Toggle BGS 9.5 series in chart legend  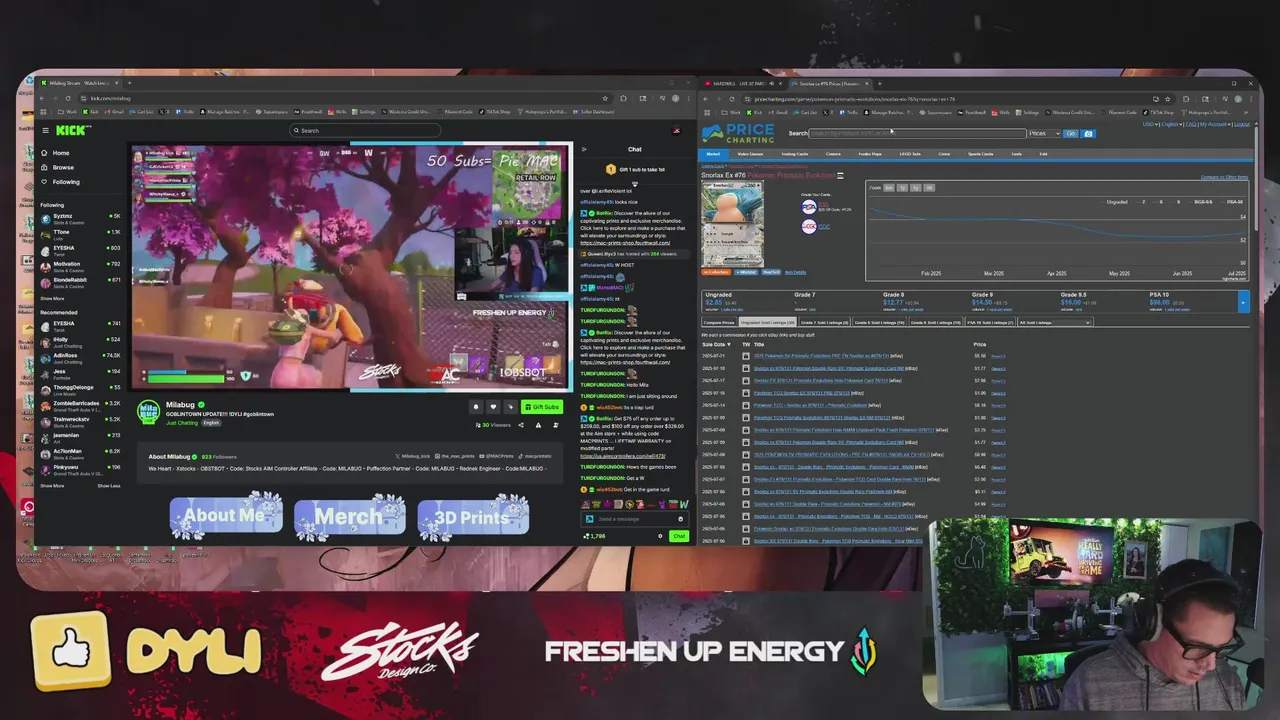pyautogui.click(x=1201, y=202)
